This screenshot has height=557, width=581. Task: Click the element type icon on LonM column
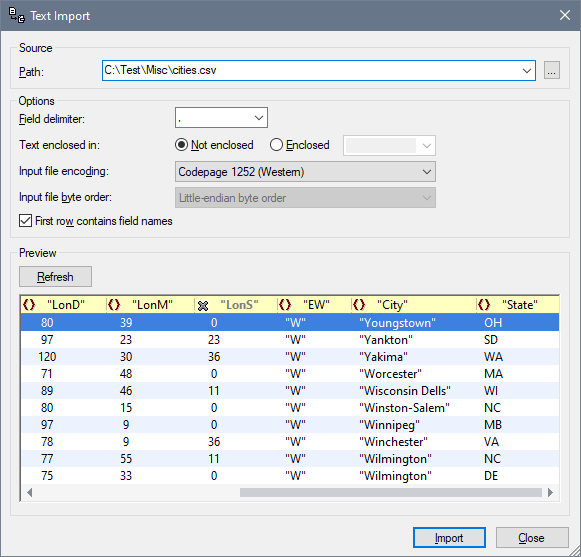[114, 305]
